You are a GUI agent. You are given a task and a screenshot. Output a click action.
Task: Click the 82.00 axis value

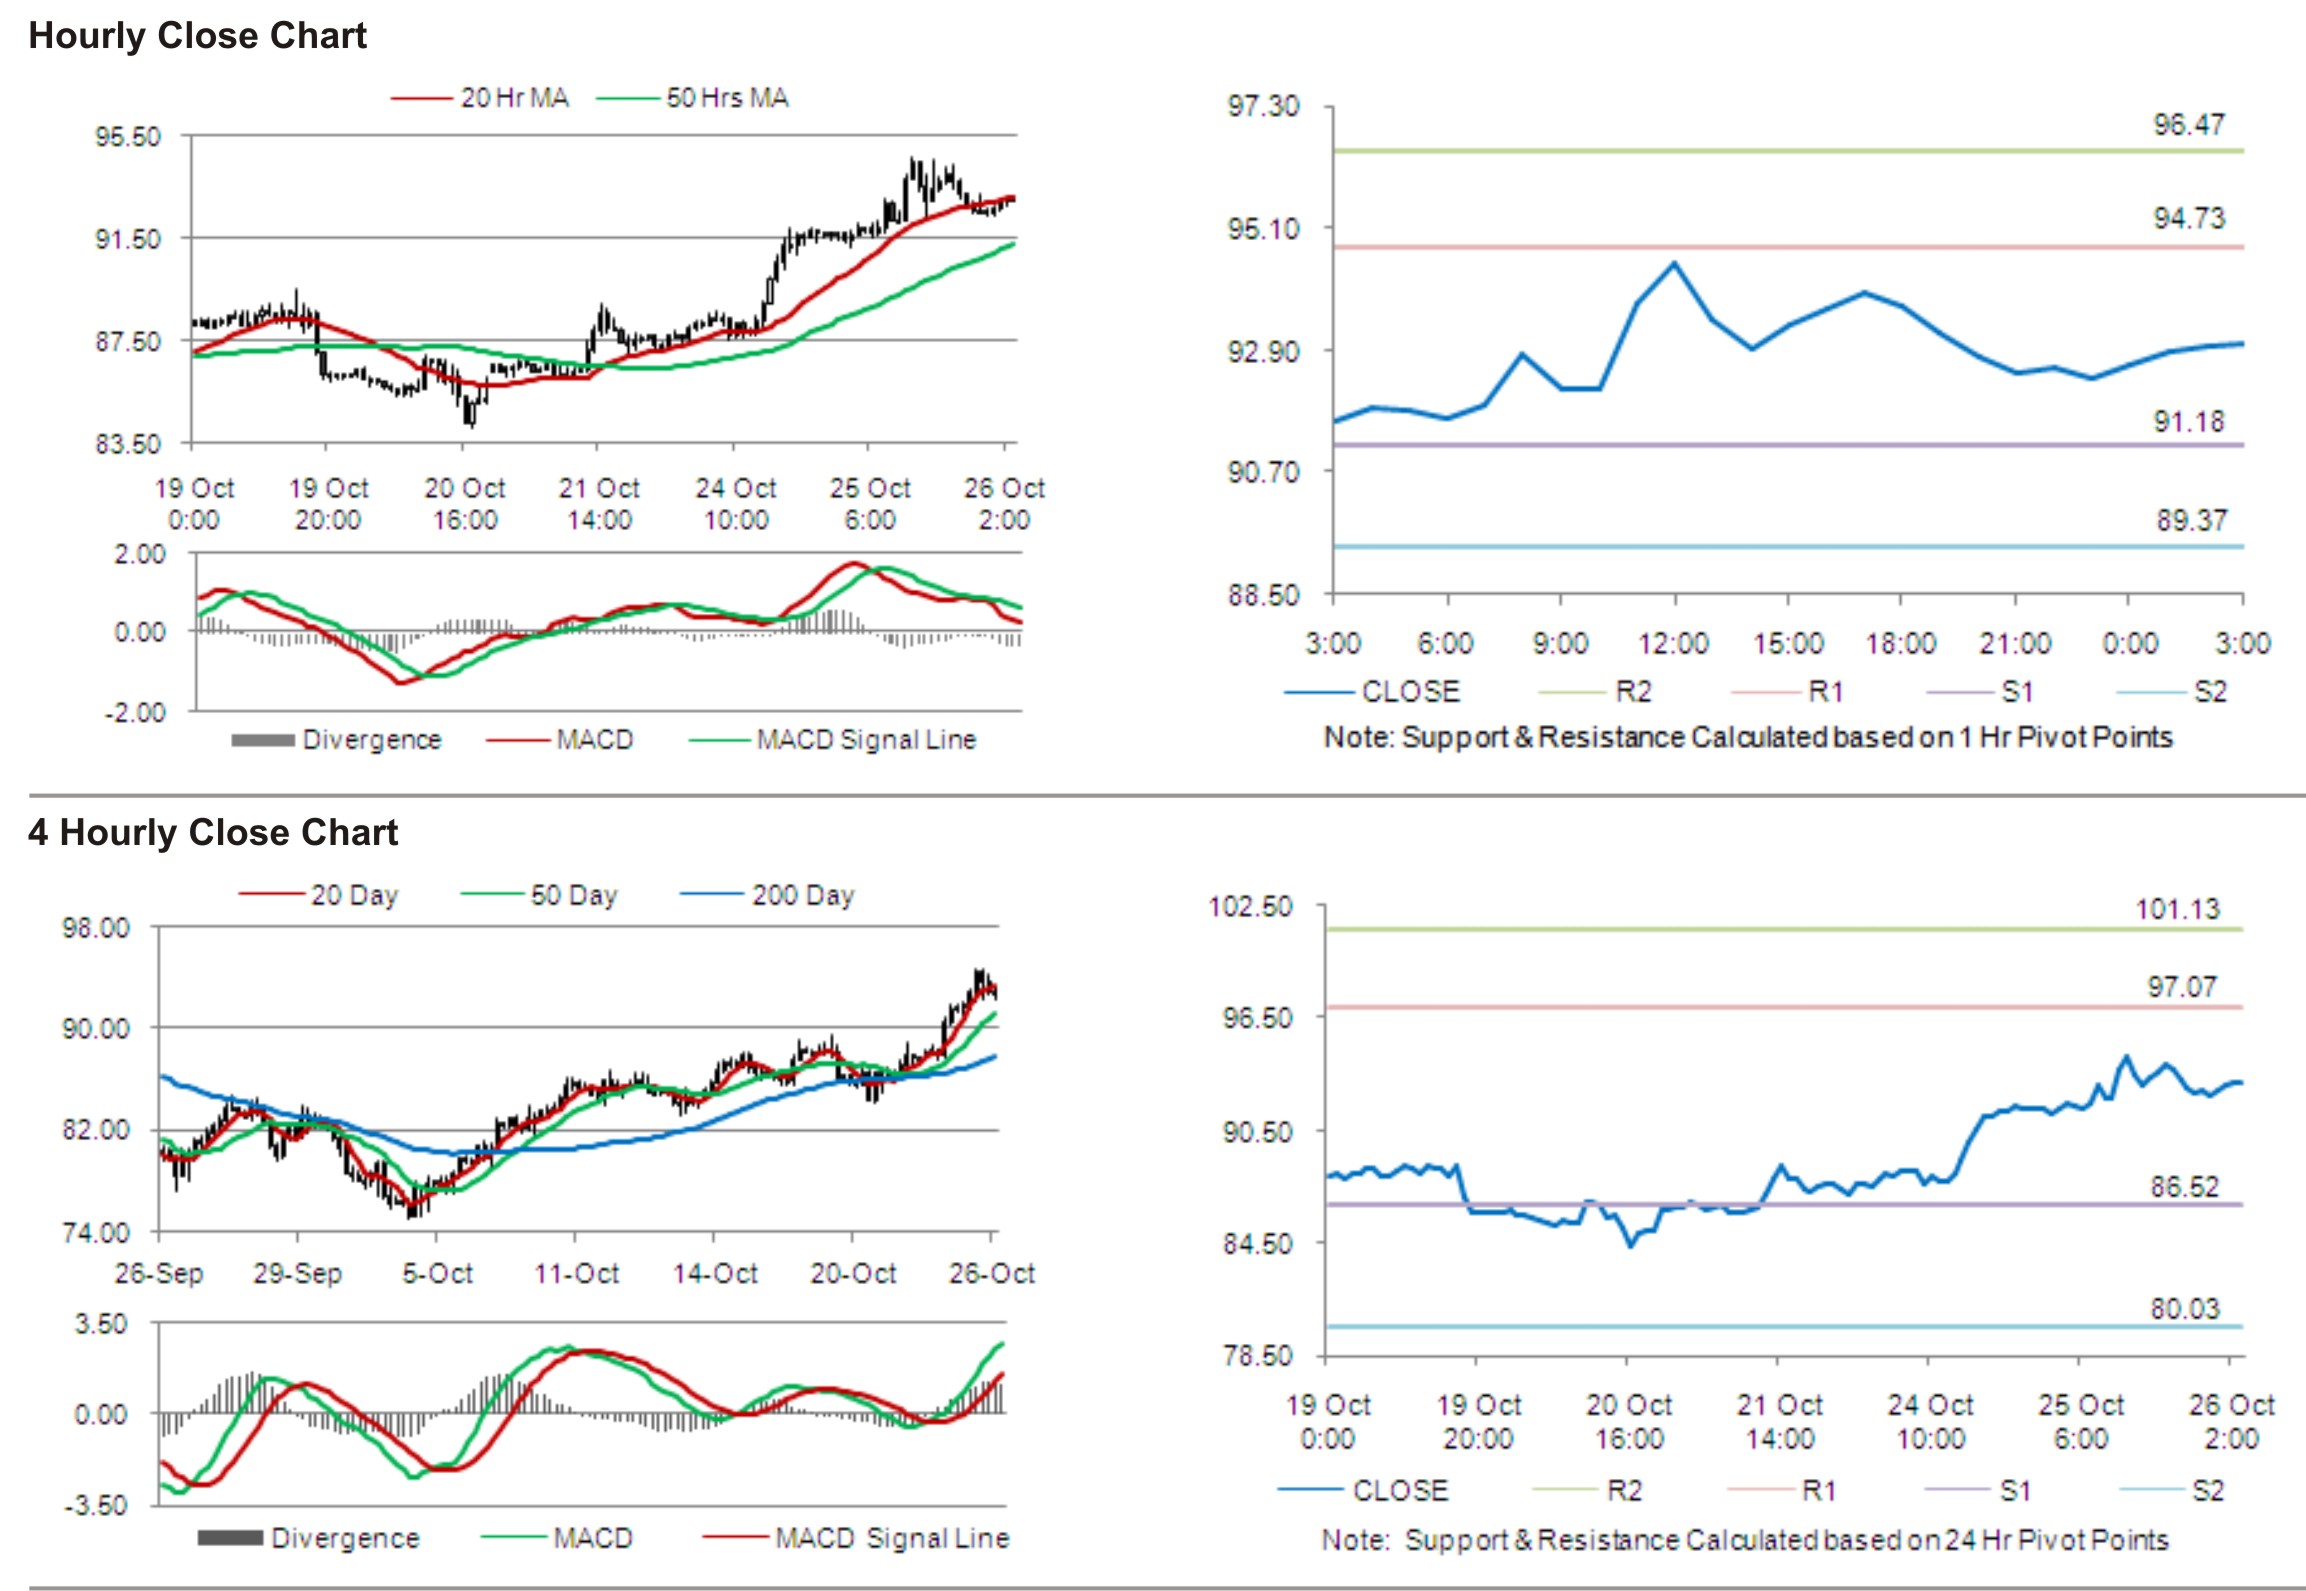96,1130
